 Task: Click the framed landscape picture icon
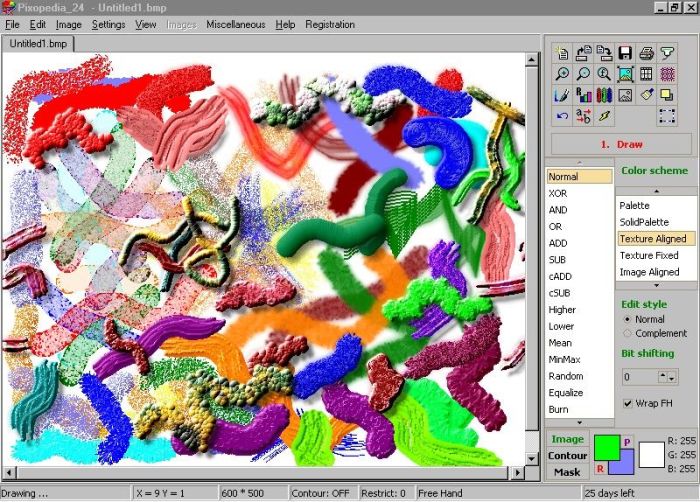[625, 74]
